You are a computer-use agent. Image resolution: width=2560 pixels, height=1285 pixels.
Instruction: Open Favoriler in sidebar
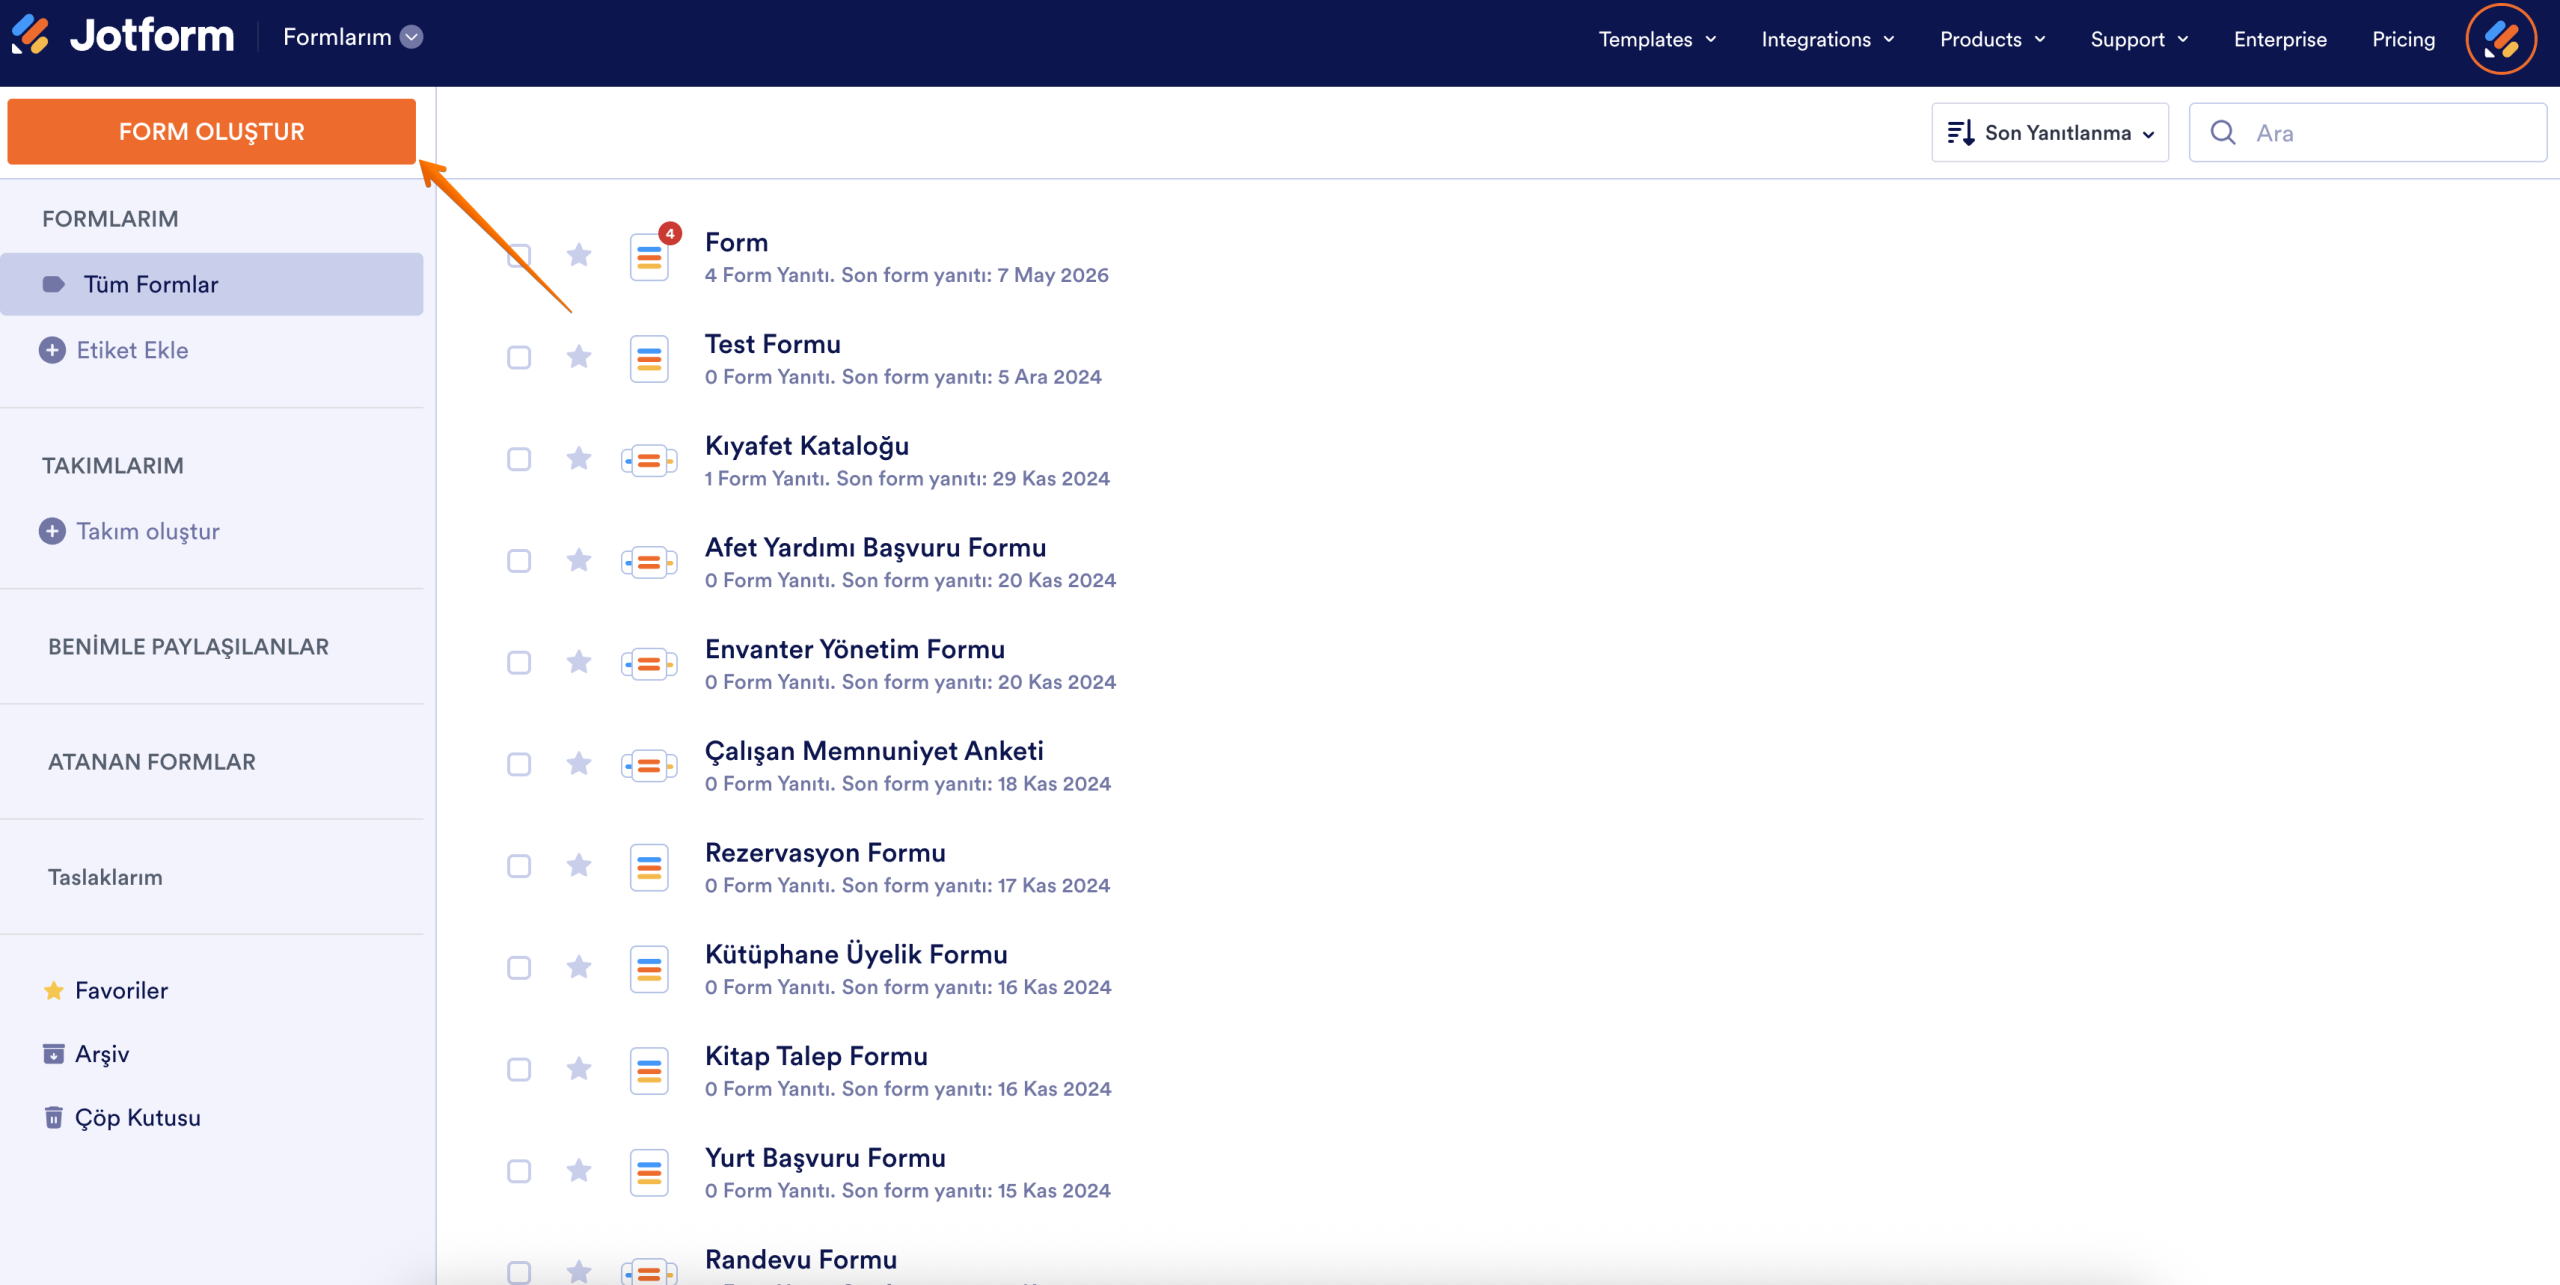pos(106,991)
